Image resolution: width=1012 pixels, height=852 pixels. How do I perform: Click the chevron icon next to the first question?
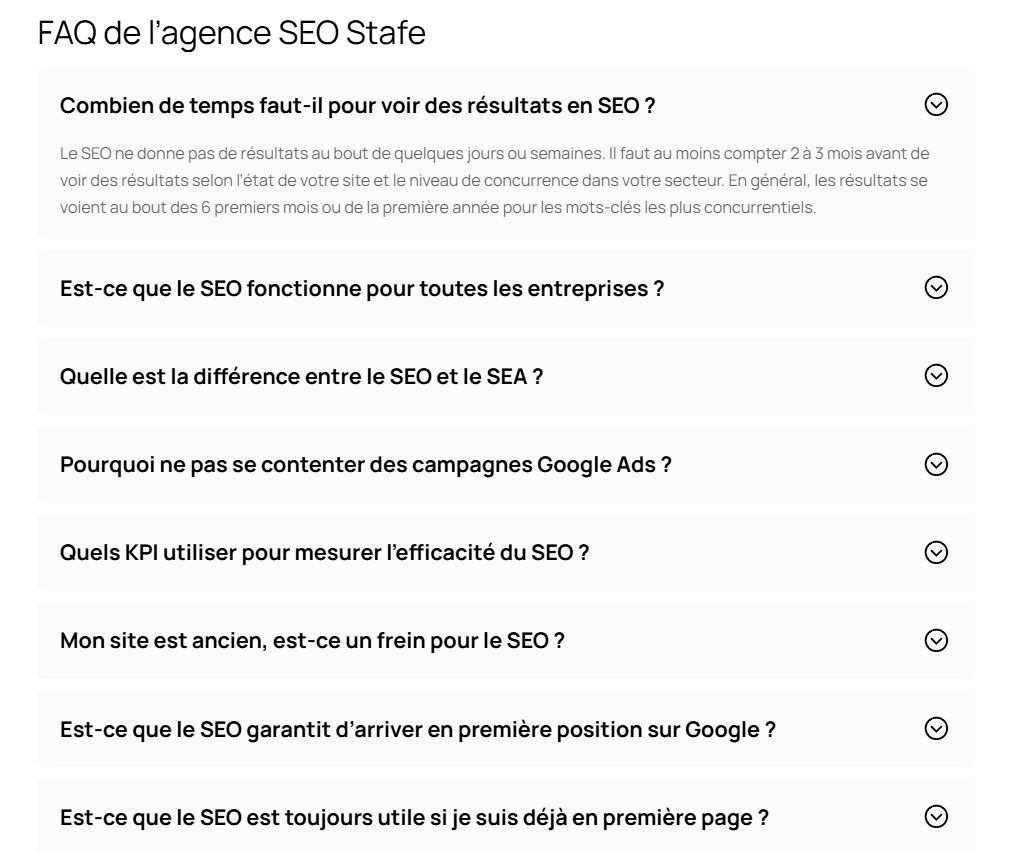click(936, 105)
